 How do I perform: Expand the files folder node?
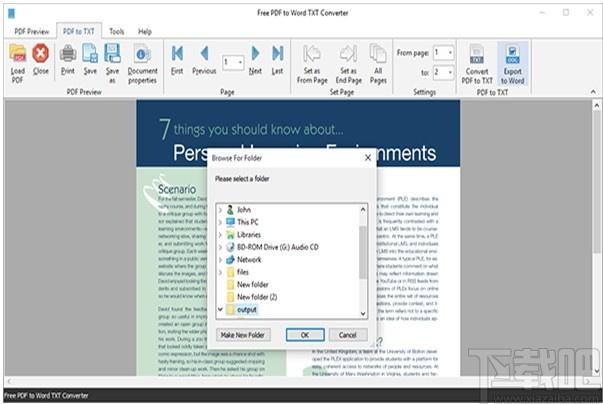click(220, 272)
